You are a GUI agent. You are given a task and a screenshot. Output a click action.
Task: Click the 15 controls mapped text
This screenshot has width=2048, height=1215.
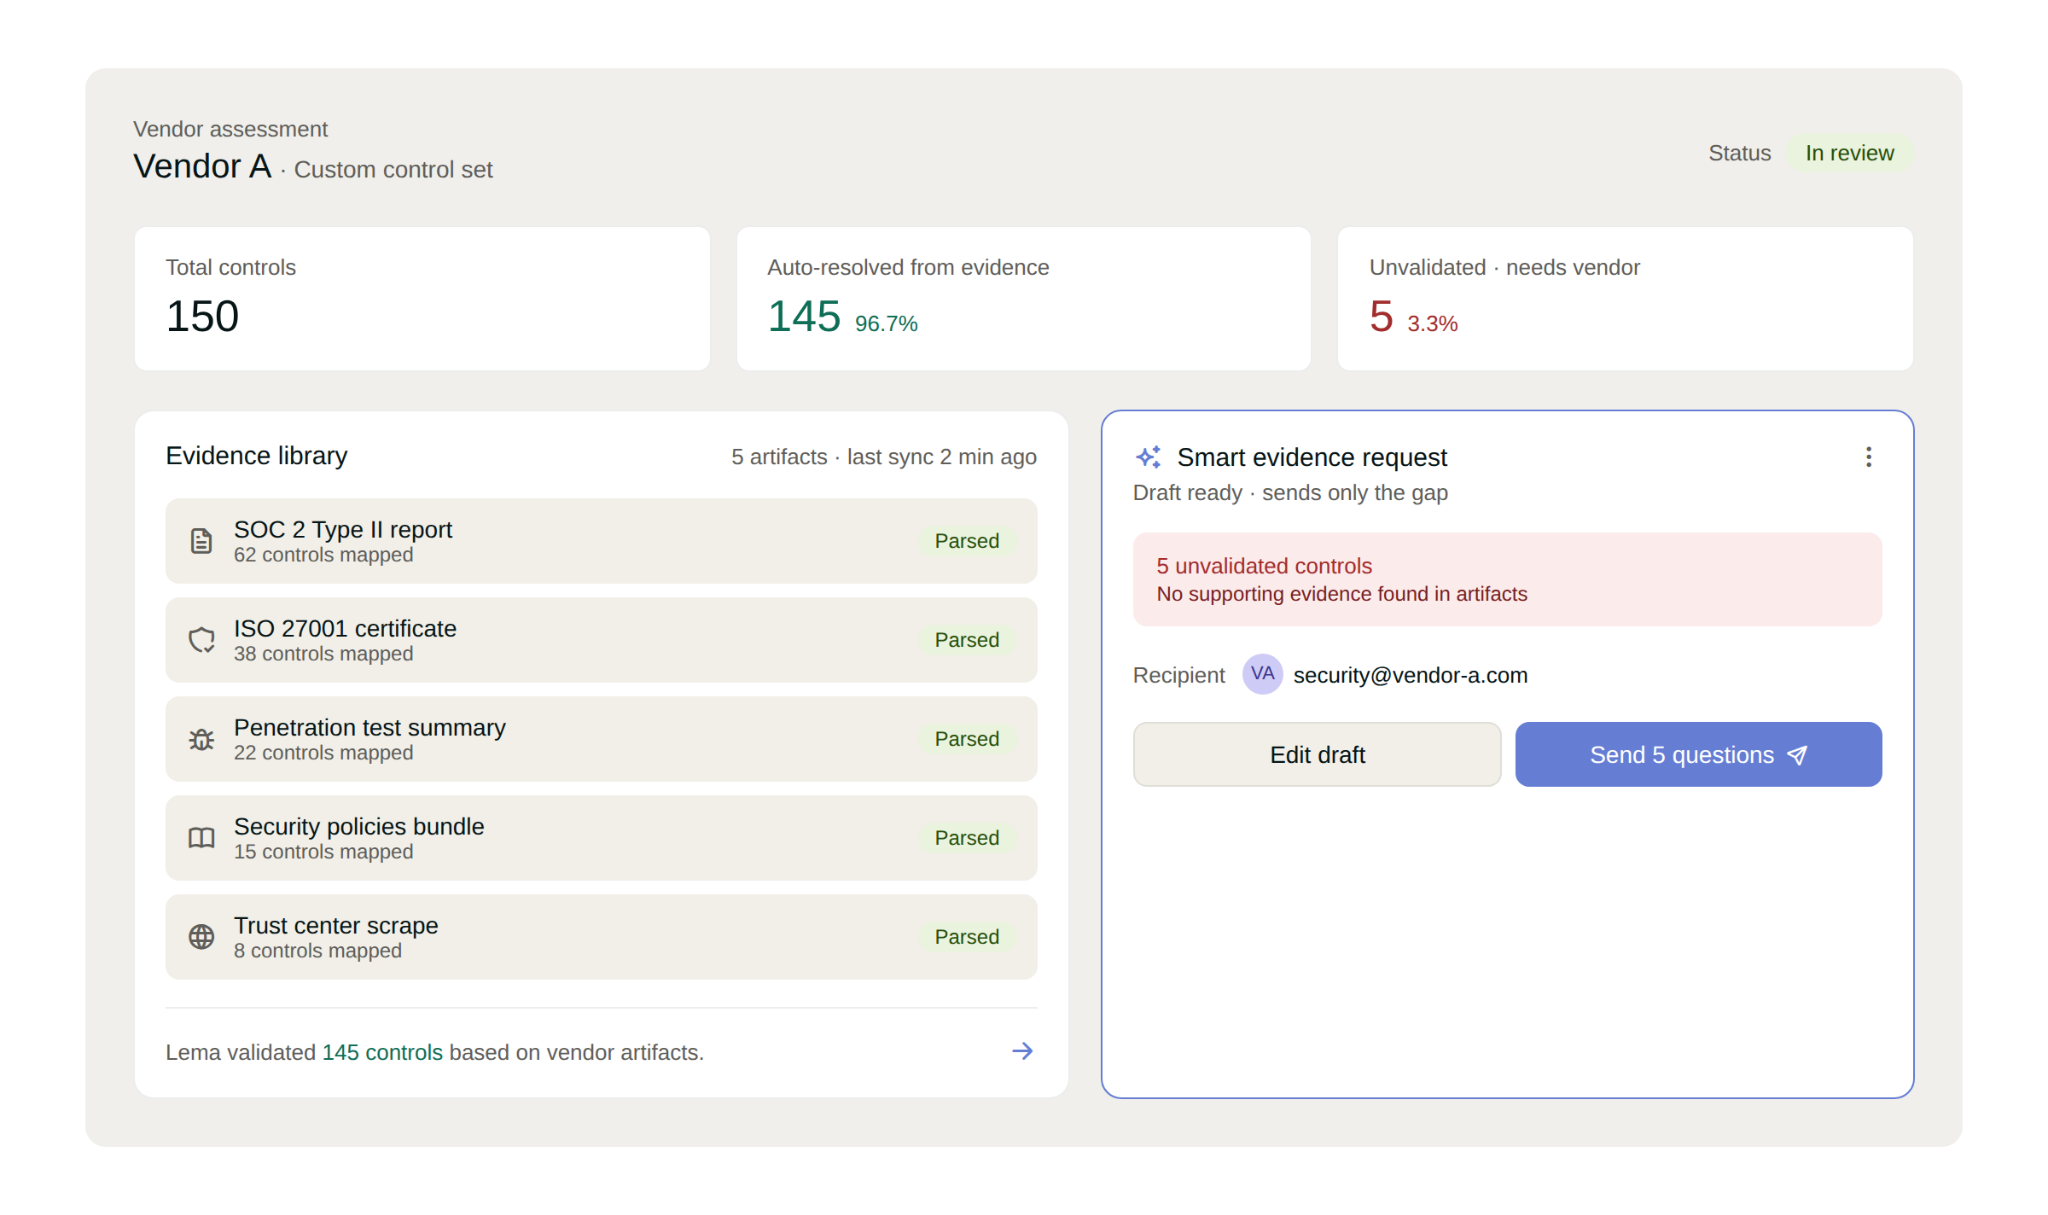(323, 852)
